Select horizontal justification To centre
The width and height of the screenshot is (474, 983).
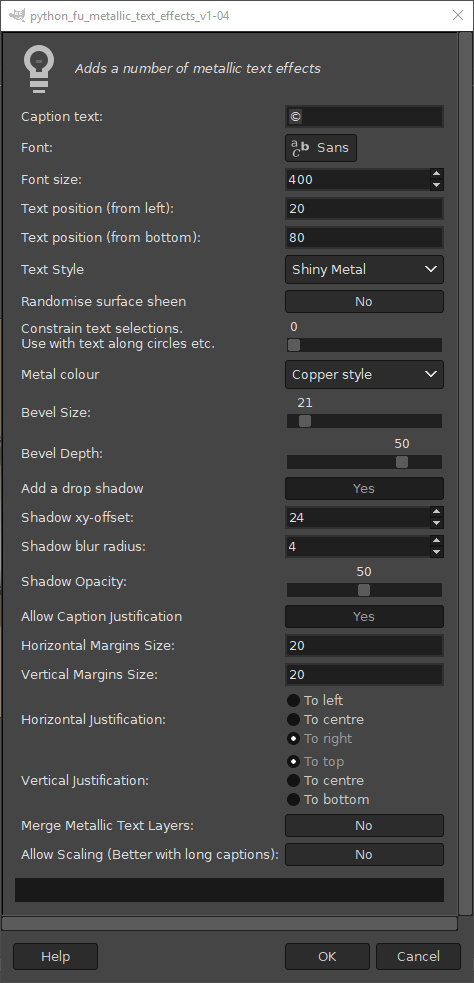click(x=325, y=719)
